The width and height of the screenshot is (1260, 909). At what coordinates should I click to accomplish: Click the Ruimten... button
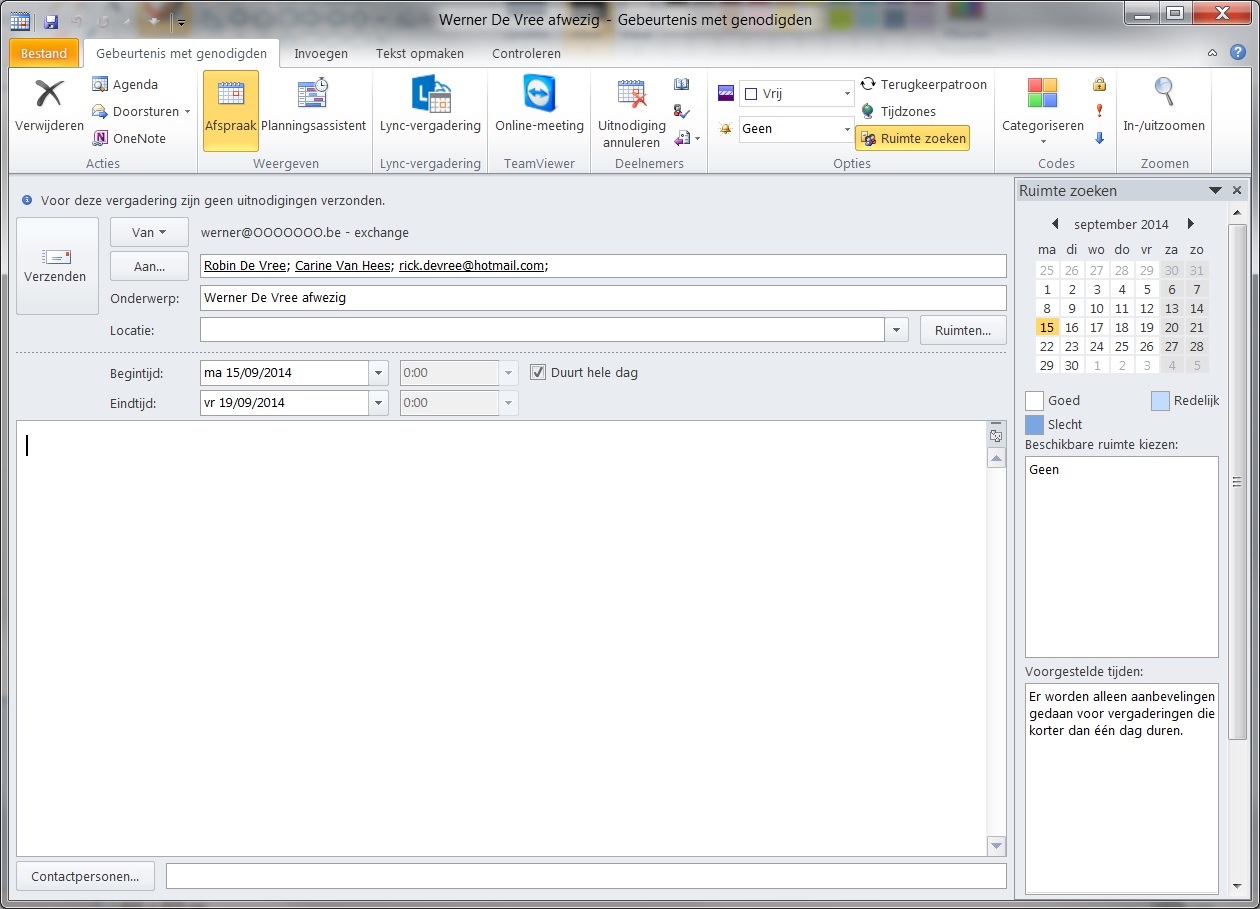[x=963, y=330]
